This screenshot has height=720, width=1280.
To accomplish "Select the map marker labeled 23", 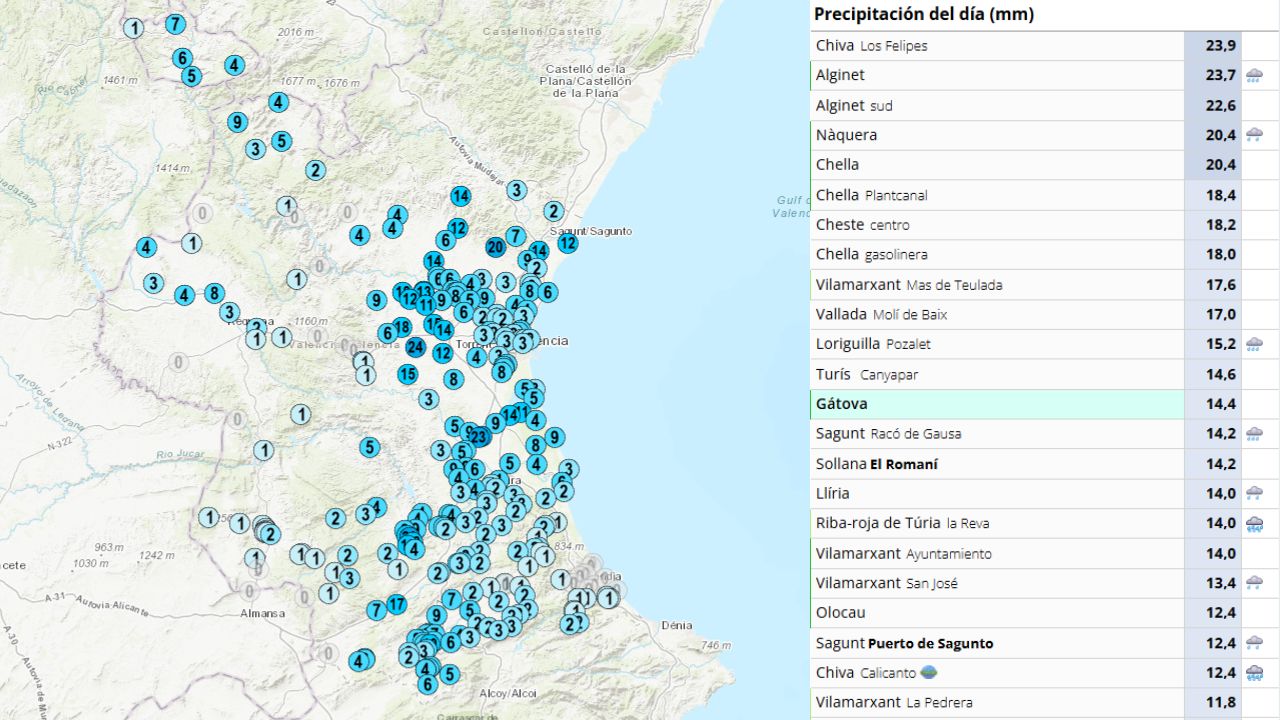I will [x=479, y=436].
